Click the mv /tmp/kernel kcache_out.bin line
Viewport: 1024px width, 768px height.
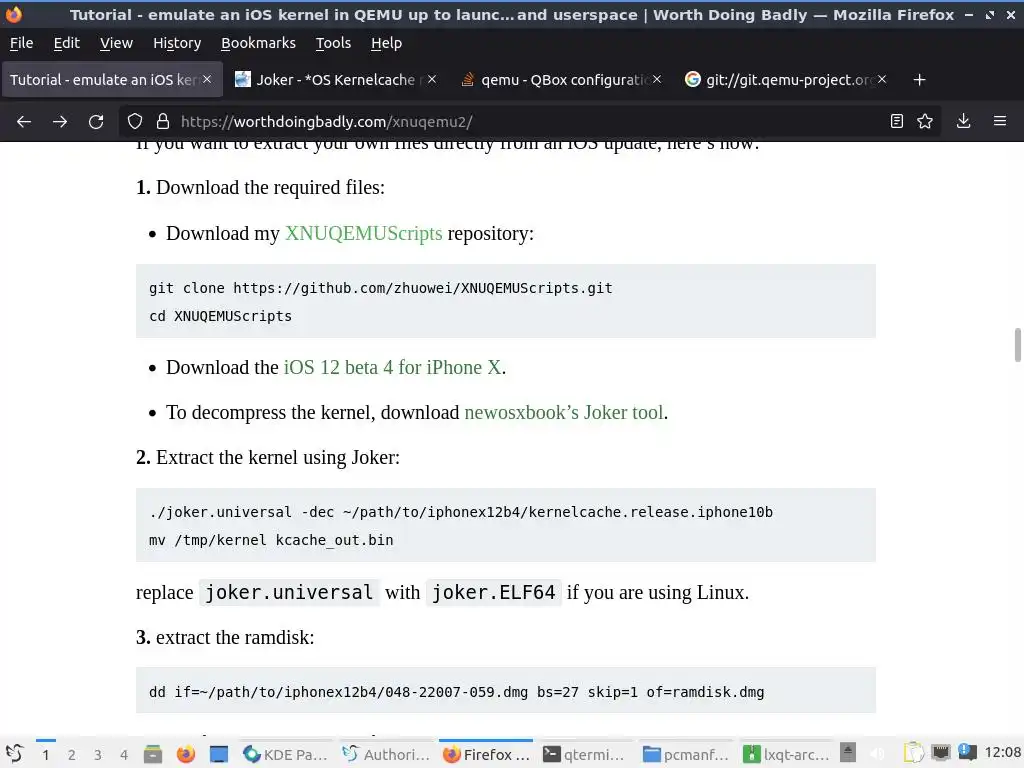[x=271, y=540]
